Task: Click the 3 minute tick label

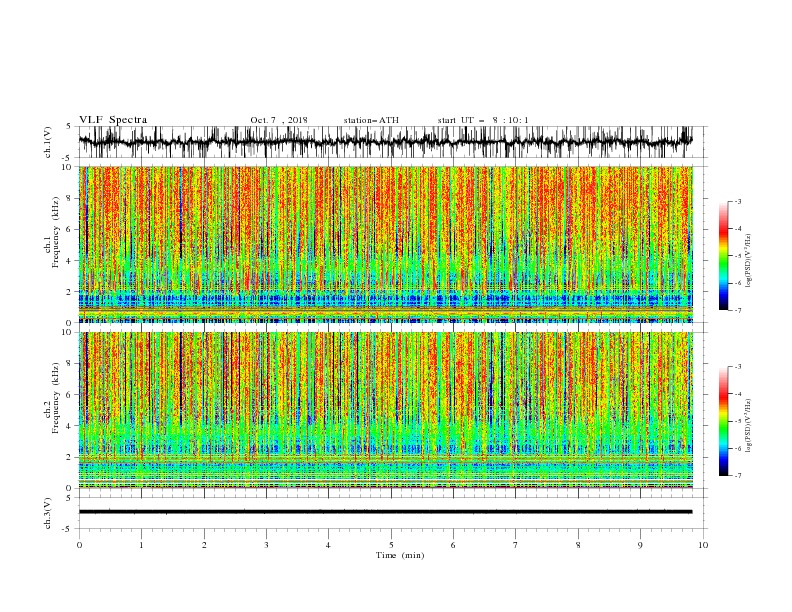Action: (x=266, y=545)
